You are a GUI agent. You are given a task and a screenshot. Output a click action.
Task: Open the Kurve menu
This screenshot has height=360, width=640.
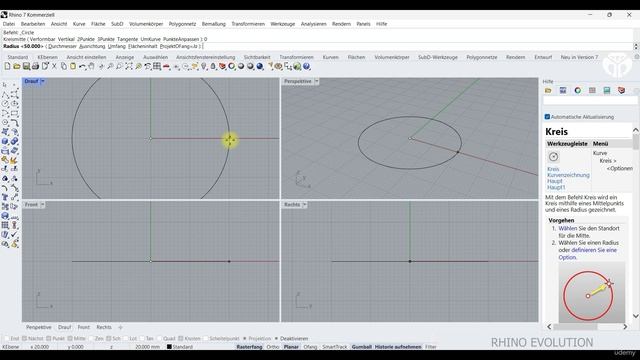pyautogui.click(x=79, y=24)
